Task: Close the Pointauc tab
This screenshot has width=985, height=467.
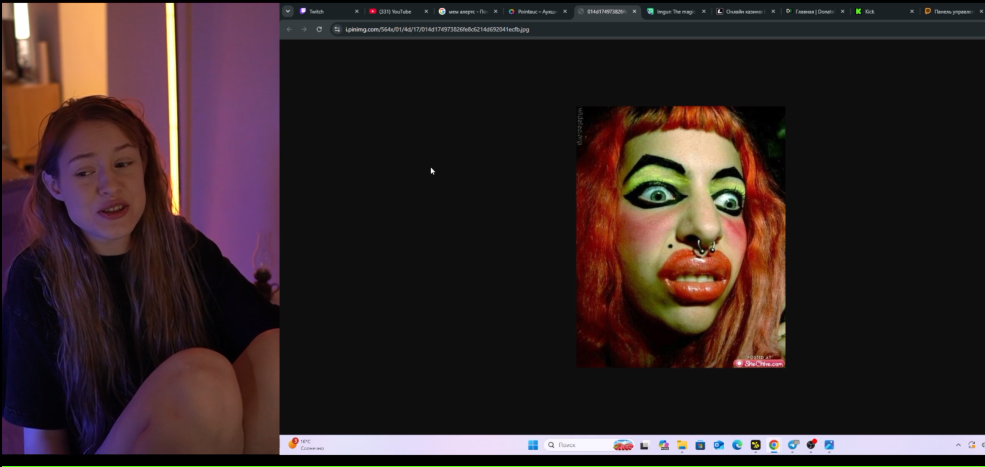Action: 565,11
